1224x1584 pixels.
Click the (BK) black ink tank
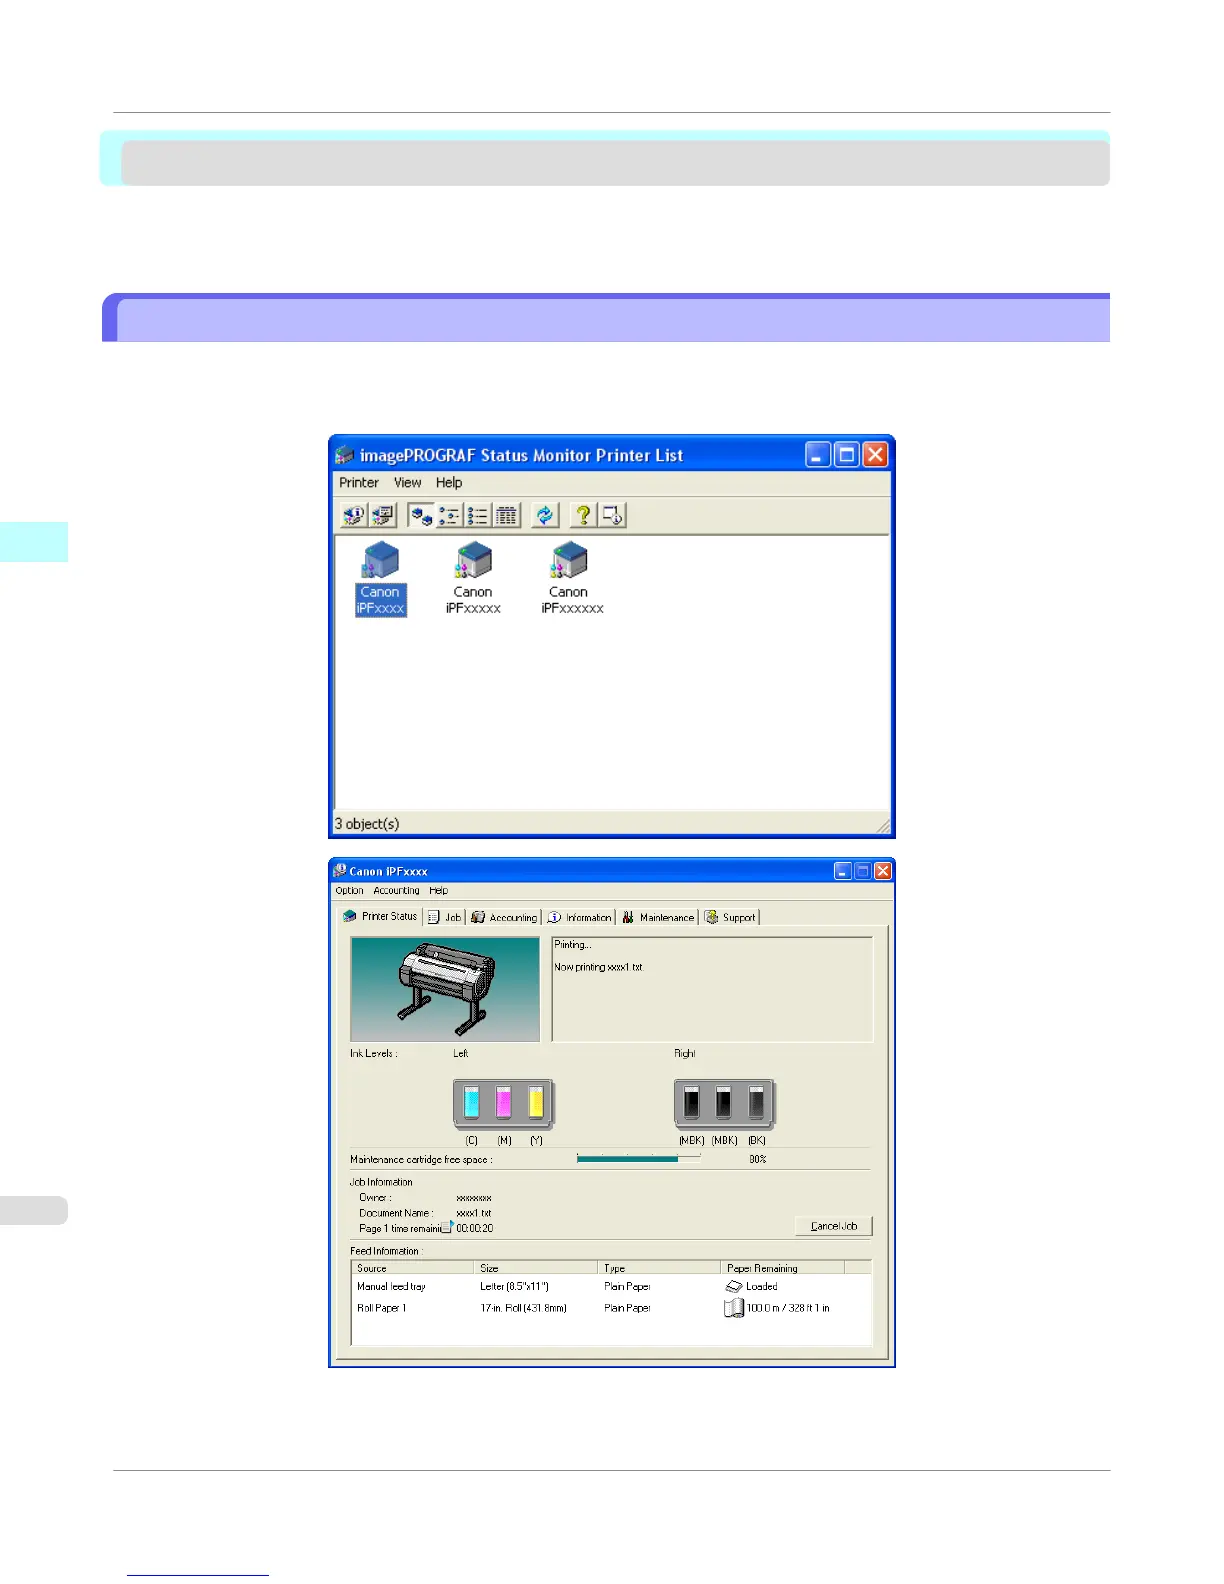pyautogui.click(x=756, y=1103)
